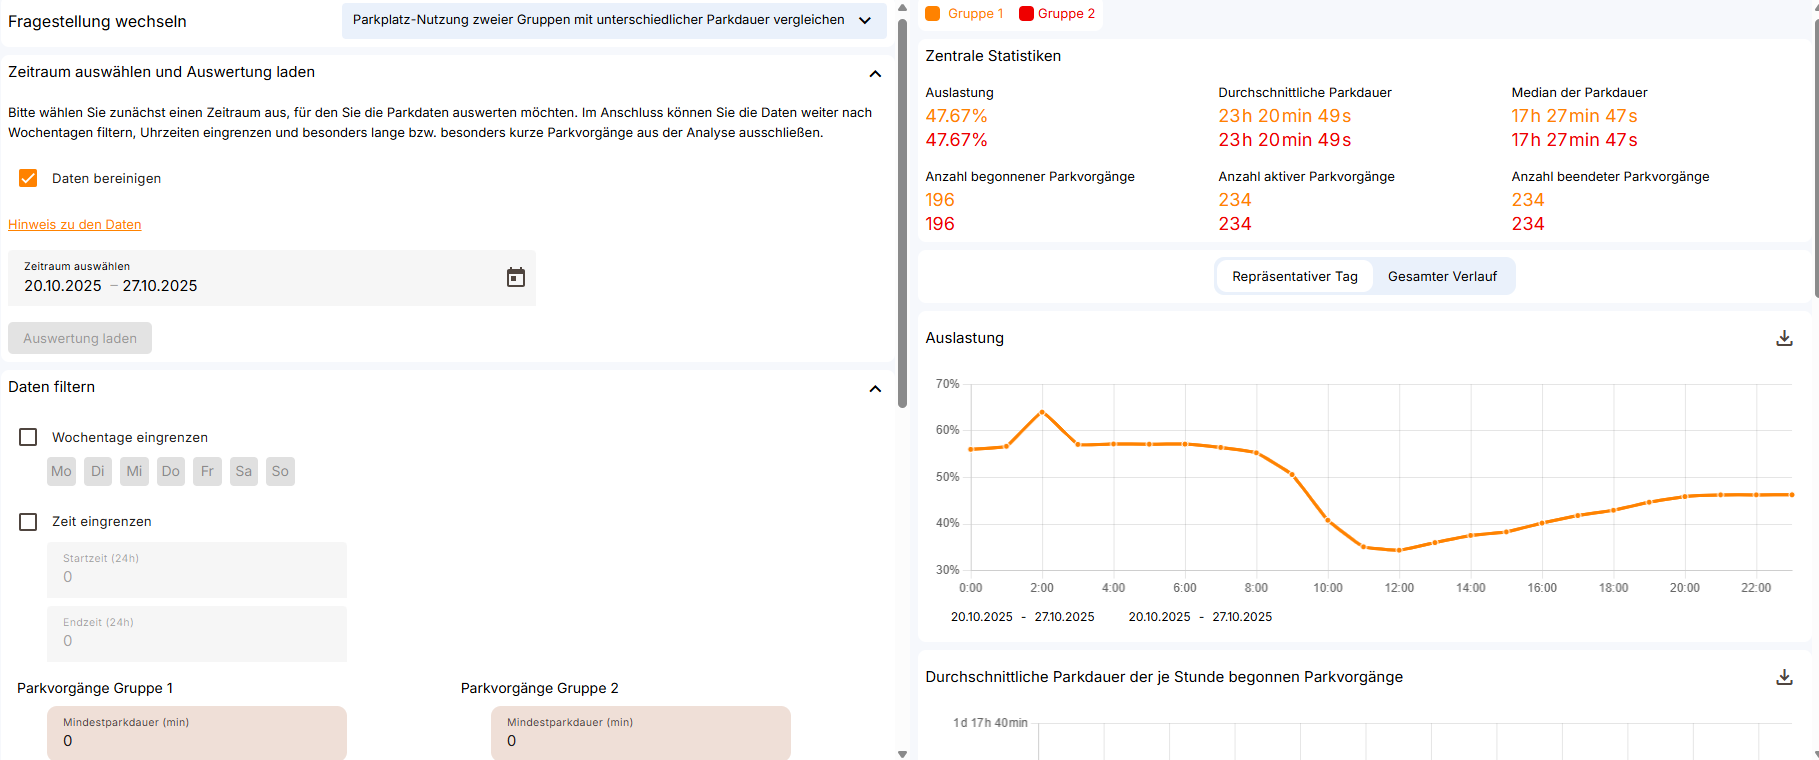
Task: Download the Auslastung chart
Action: pos(1783,338)
